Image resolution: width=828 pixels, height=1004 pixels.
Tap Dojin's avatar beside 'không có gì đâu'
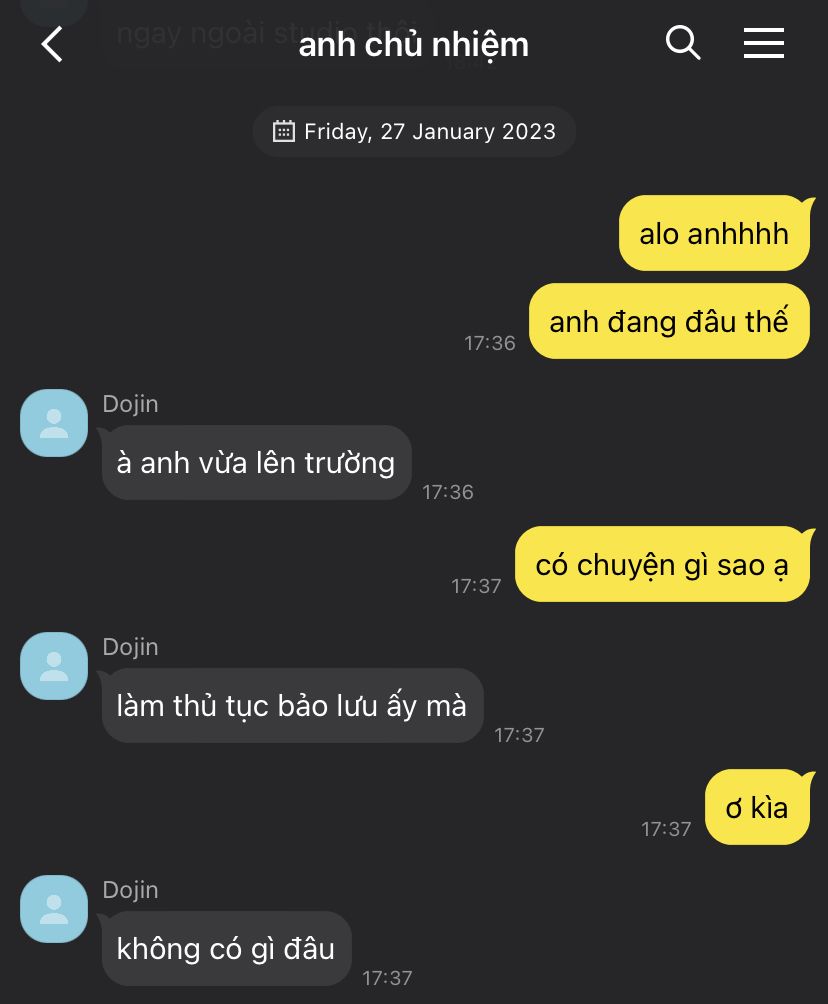pos(54,909)
